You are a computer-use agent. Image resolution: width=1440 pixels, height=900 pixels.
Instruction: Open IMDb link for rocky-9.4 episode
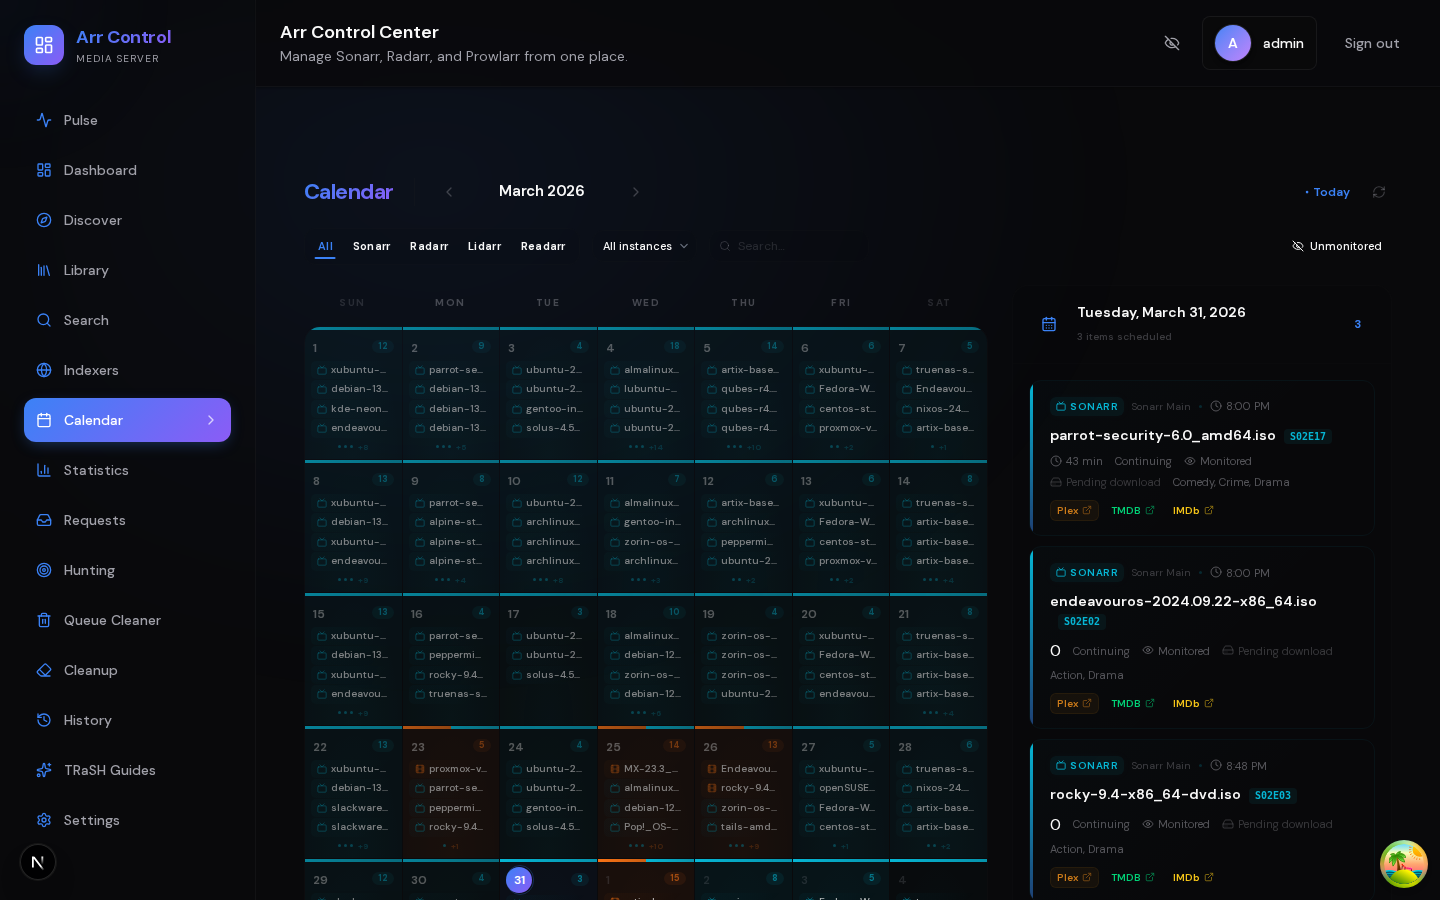[x=1193, y=877]
